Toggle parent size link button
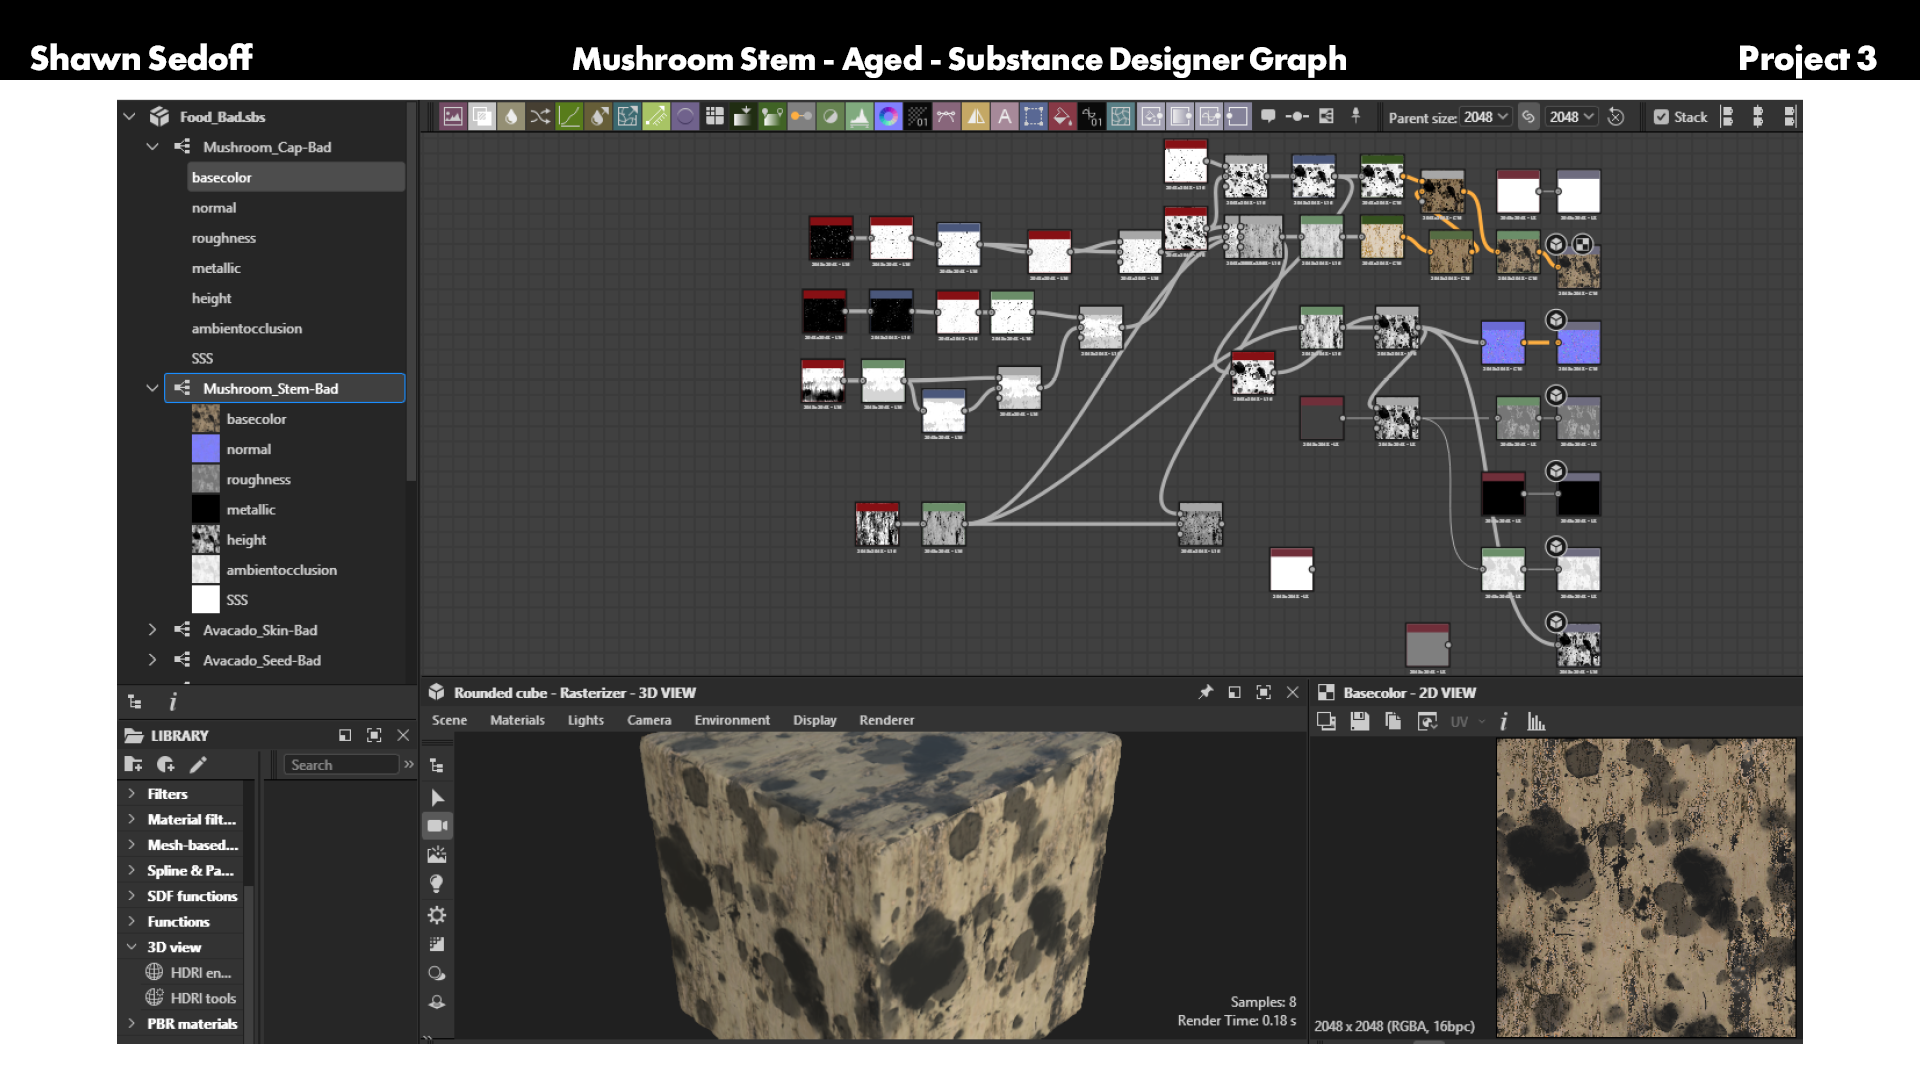The image size is (1920, 1080). coord(1528,117)
